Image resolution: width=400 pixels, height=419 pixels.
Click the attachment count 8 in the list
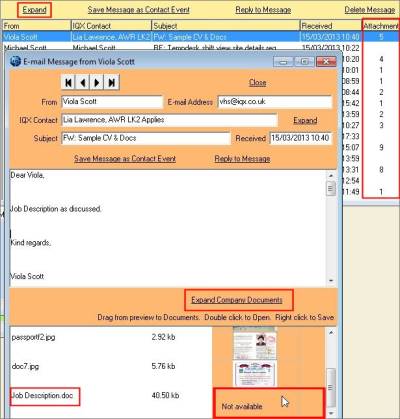point(381,170)
